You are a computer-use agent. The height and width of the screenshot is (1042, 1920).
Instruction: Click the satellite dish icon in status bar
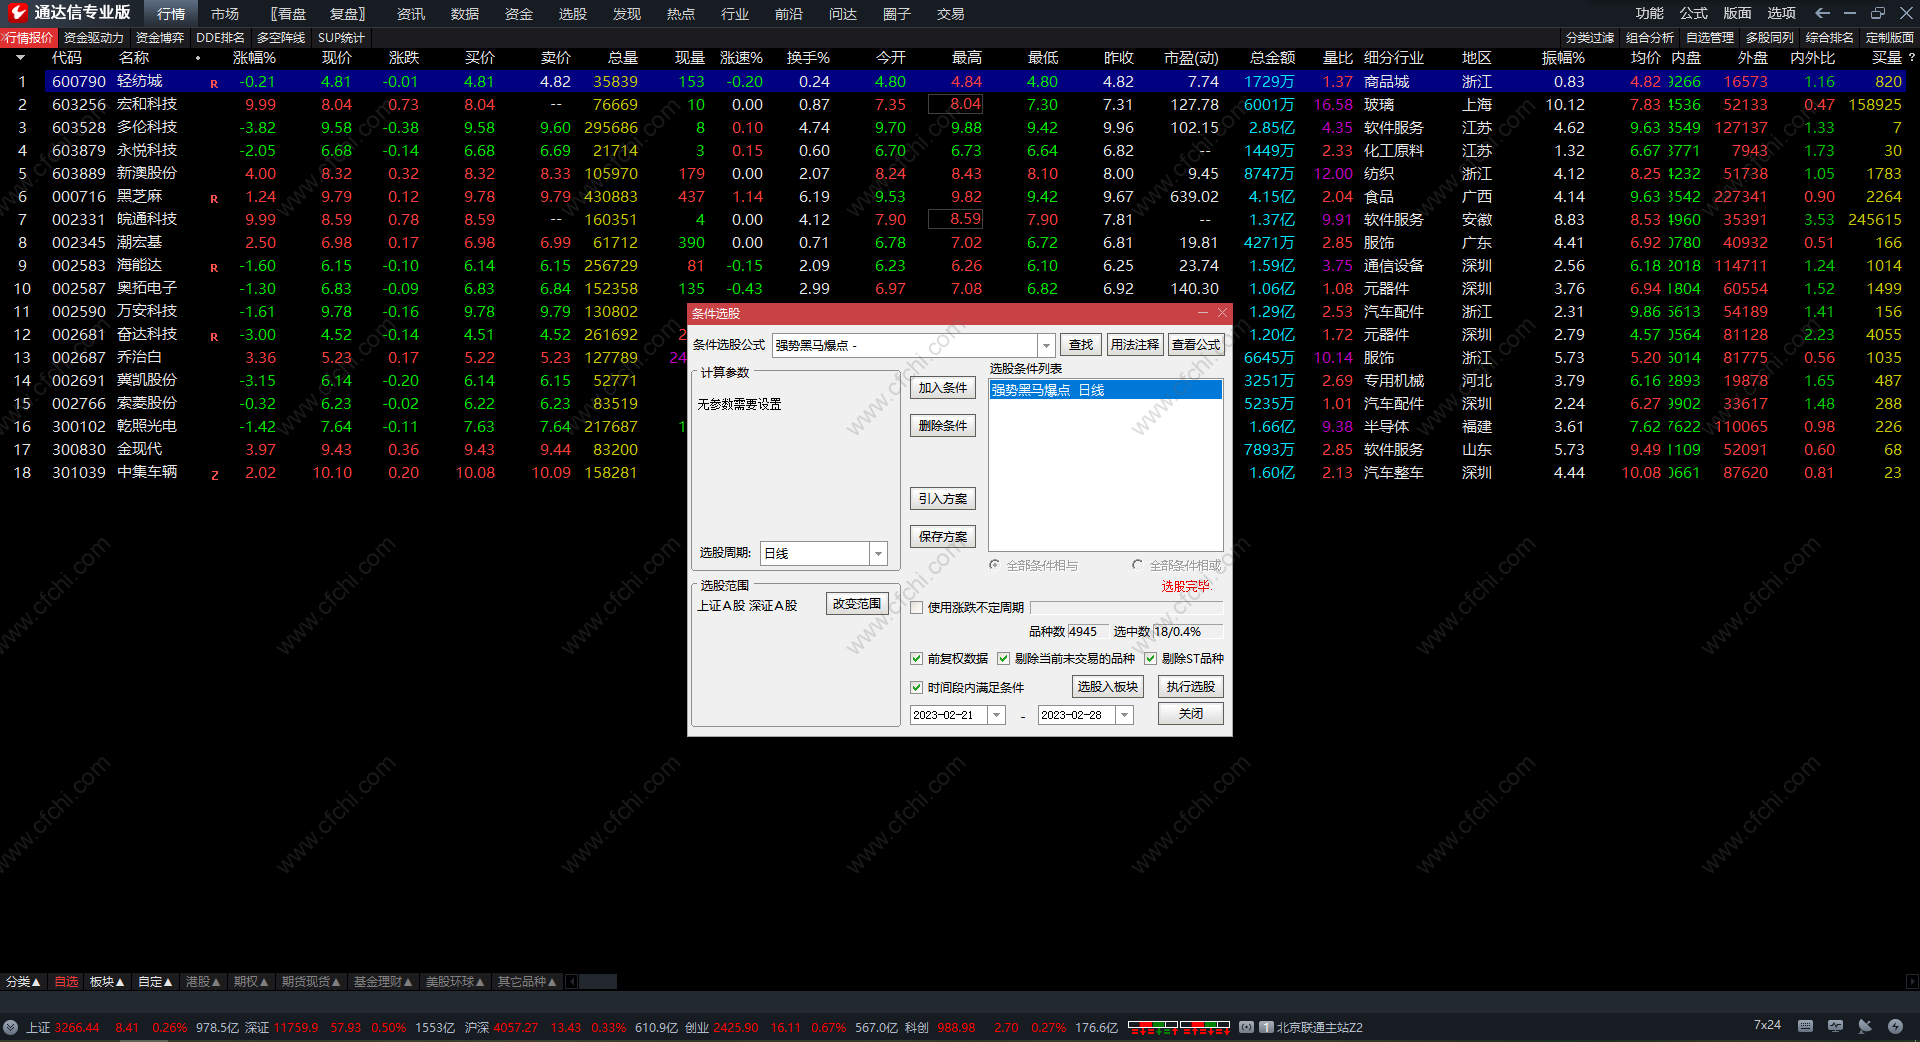point(1865,1026)
